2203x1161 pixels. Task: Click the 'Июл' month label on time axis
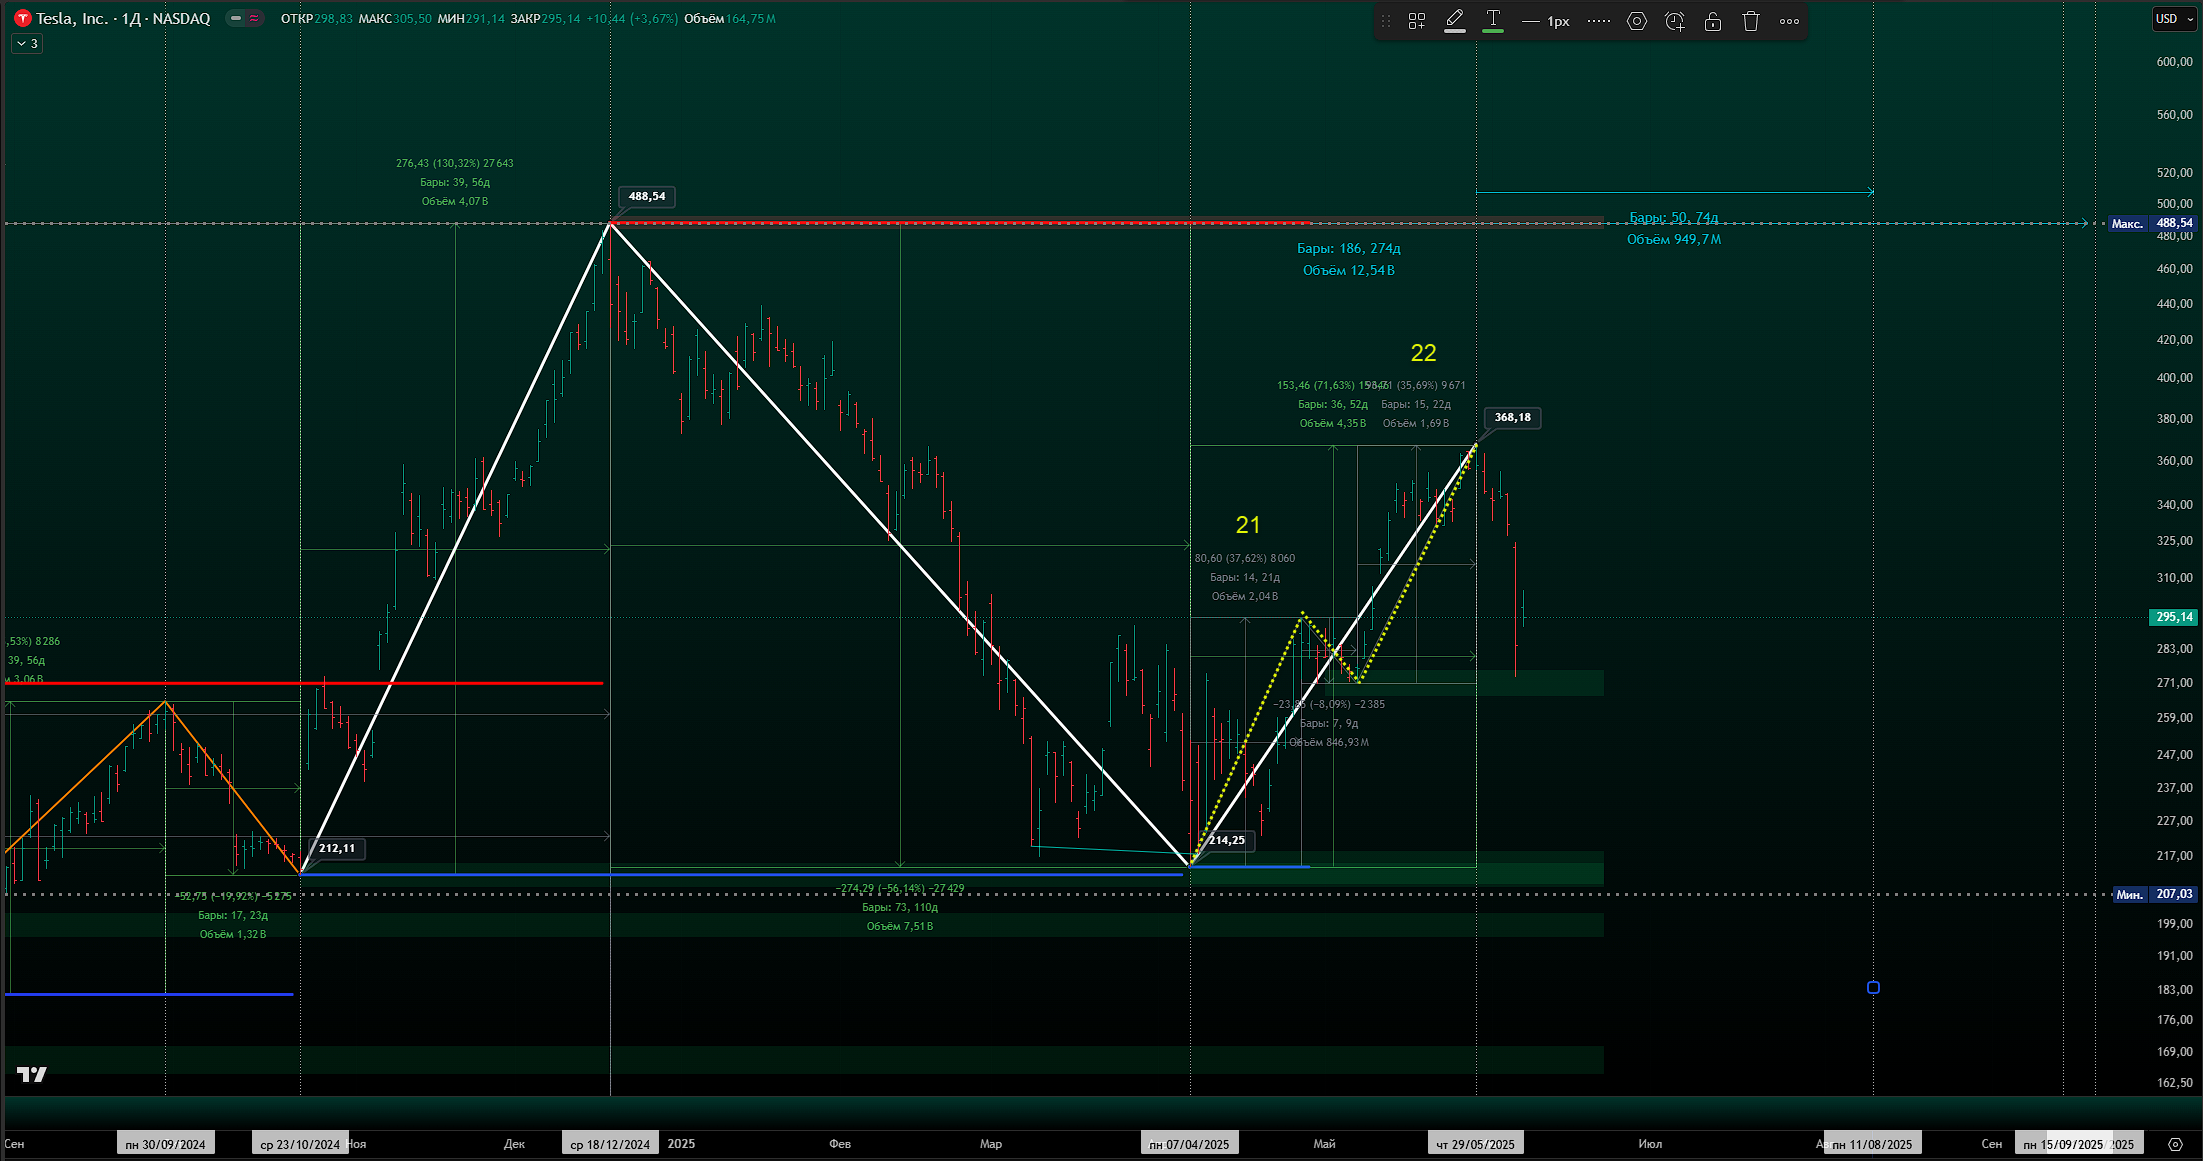pyautogui.click(x=1650, y=1144)
